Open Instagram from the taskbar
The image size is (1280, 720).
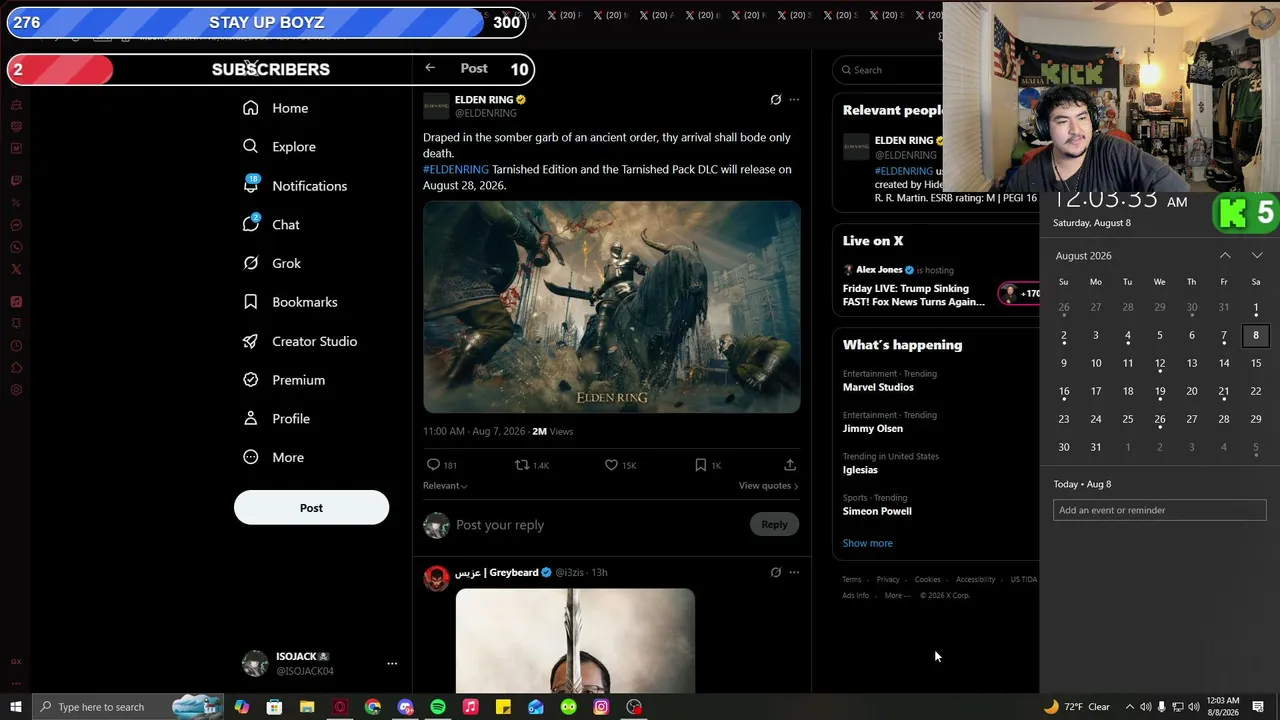click(x=601, y=707)
